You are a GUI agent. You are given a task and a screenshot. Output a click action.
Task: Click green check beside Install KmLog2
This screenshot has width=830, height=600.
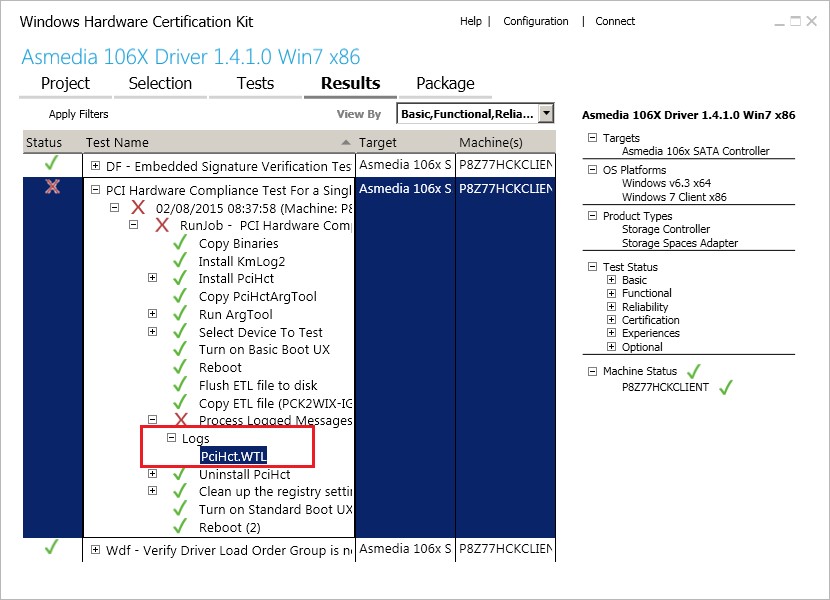(x=180, y=260)
